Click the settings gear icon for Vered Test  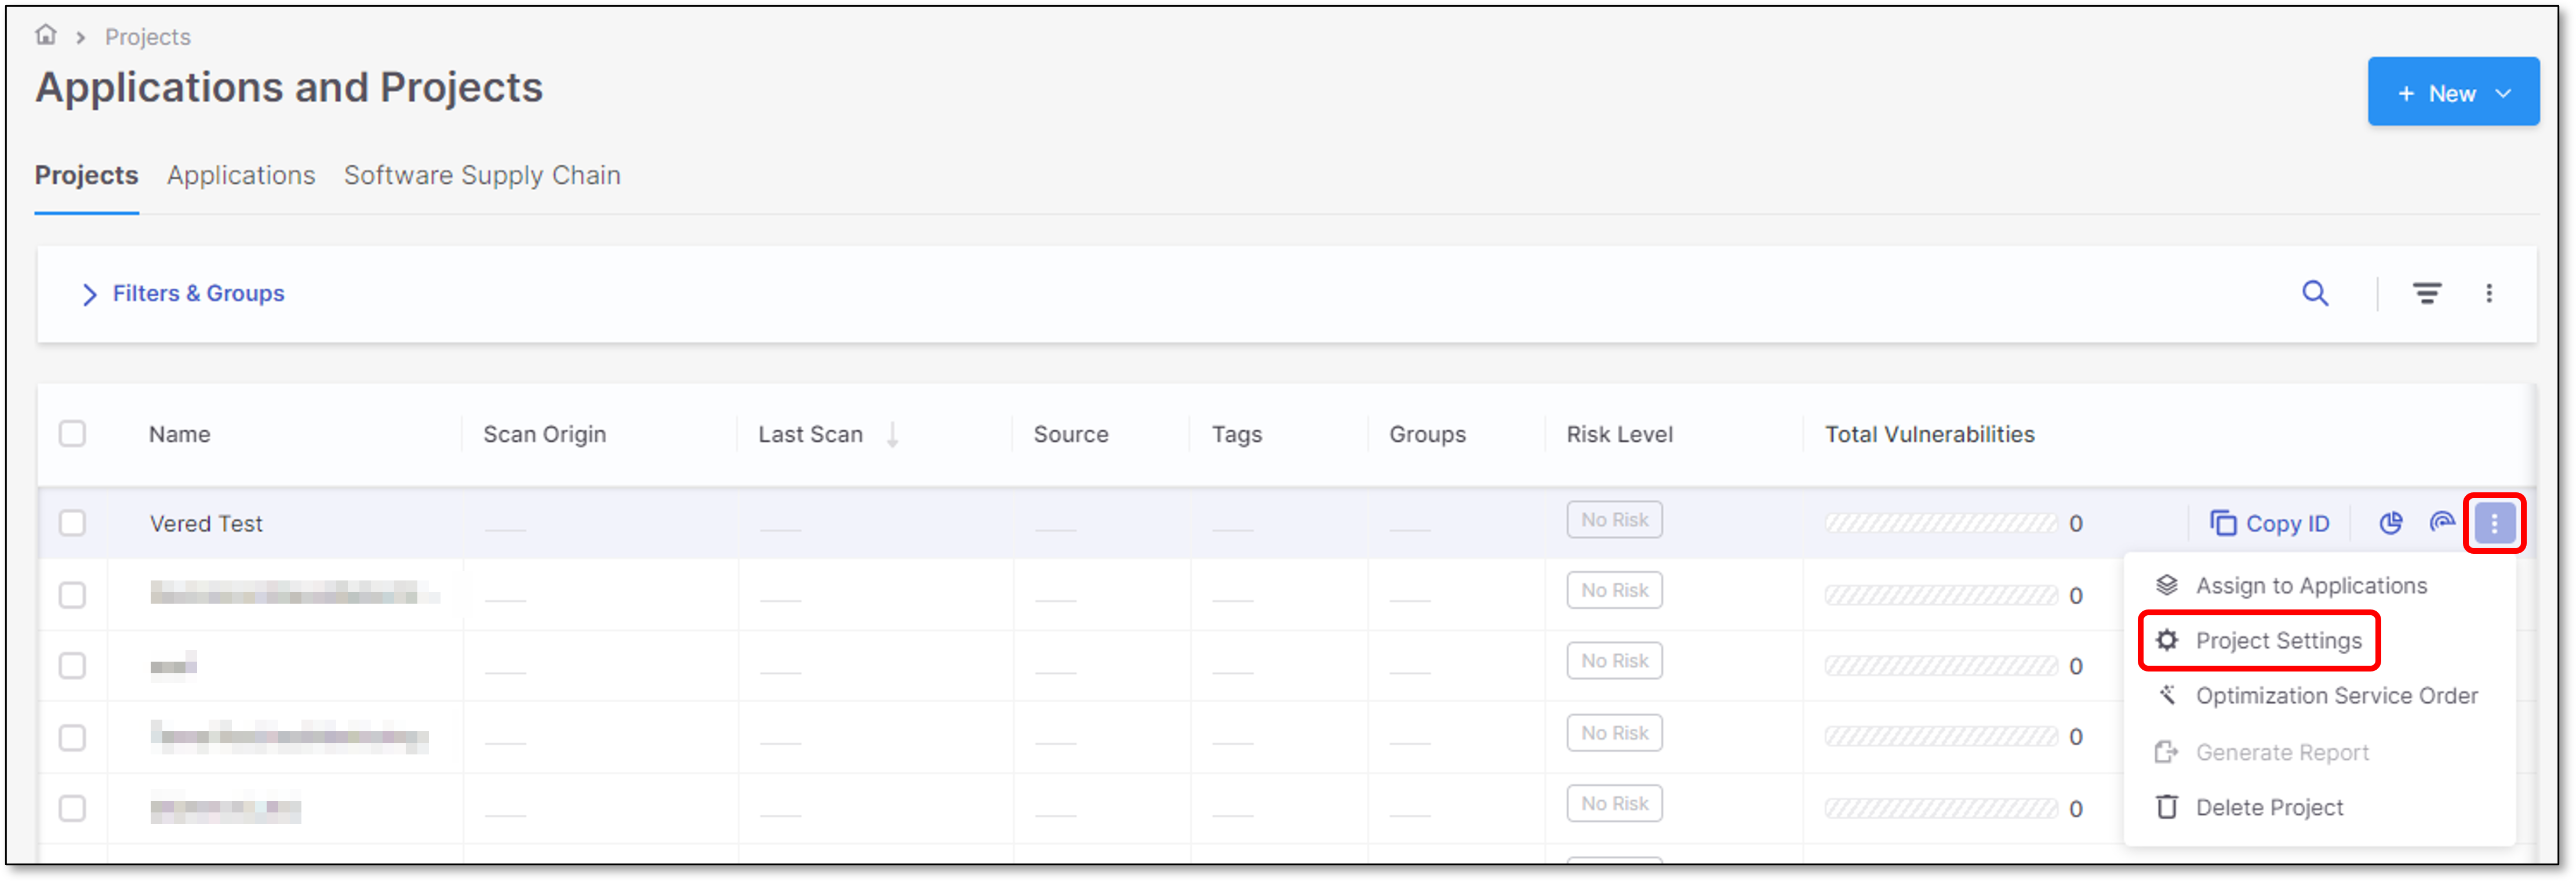2165,641
